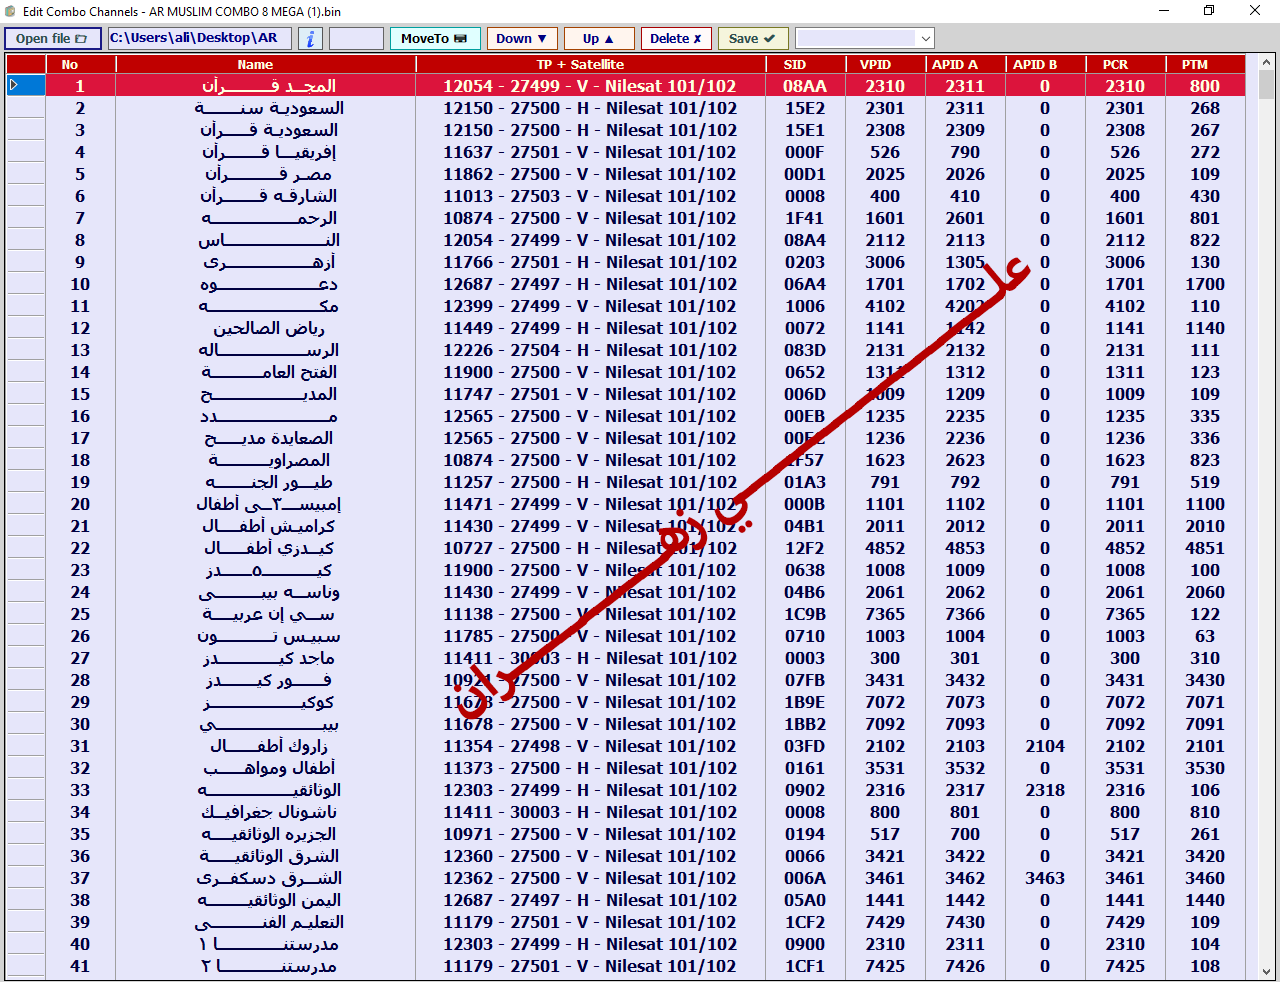Click the empty box before MoveTo
Image resolution: width=1280 pixels, height=982 pixels.
pyautogui.click(x=356, y=39)
